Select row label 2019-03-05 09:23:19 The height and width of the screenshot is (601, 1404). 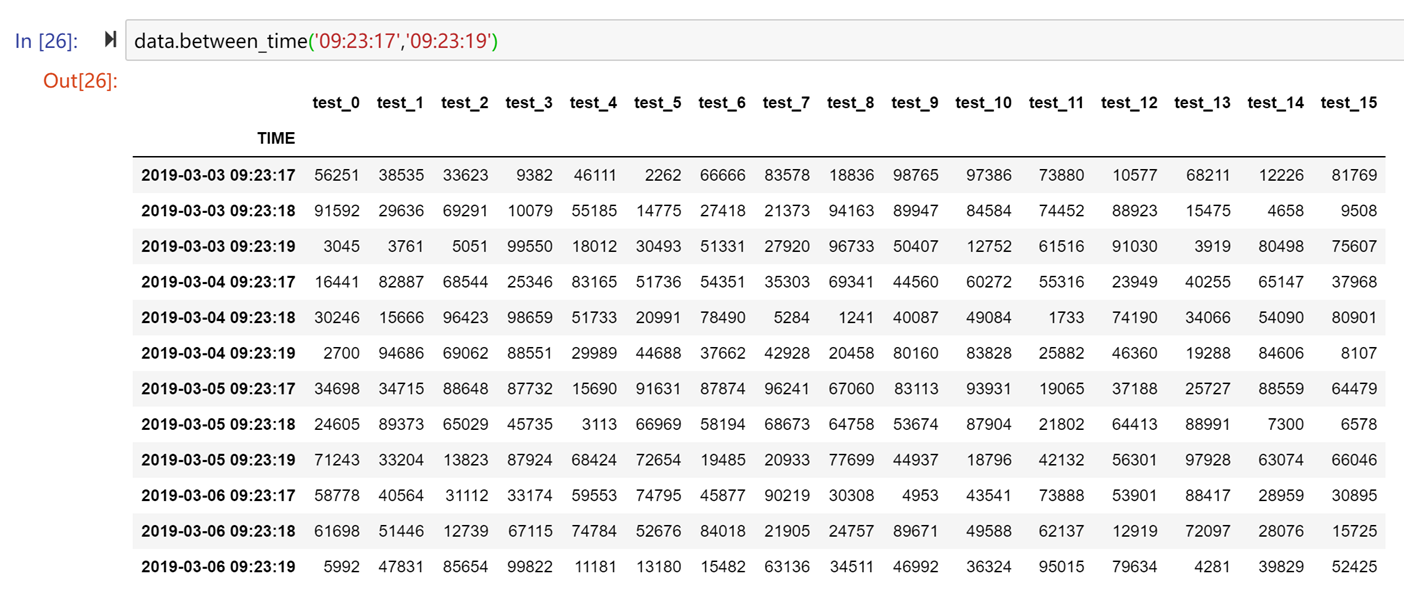[x=218, y=460]
